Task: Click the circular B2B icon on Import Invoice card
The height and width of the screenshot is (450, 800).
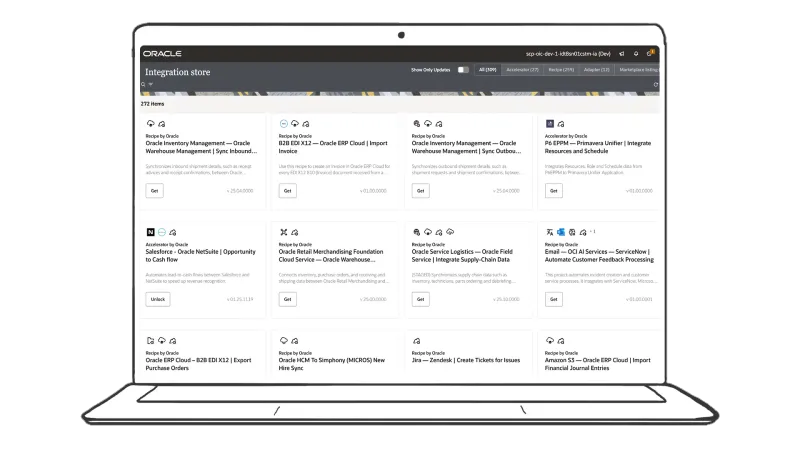Action: [284, 123]
